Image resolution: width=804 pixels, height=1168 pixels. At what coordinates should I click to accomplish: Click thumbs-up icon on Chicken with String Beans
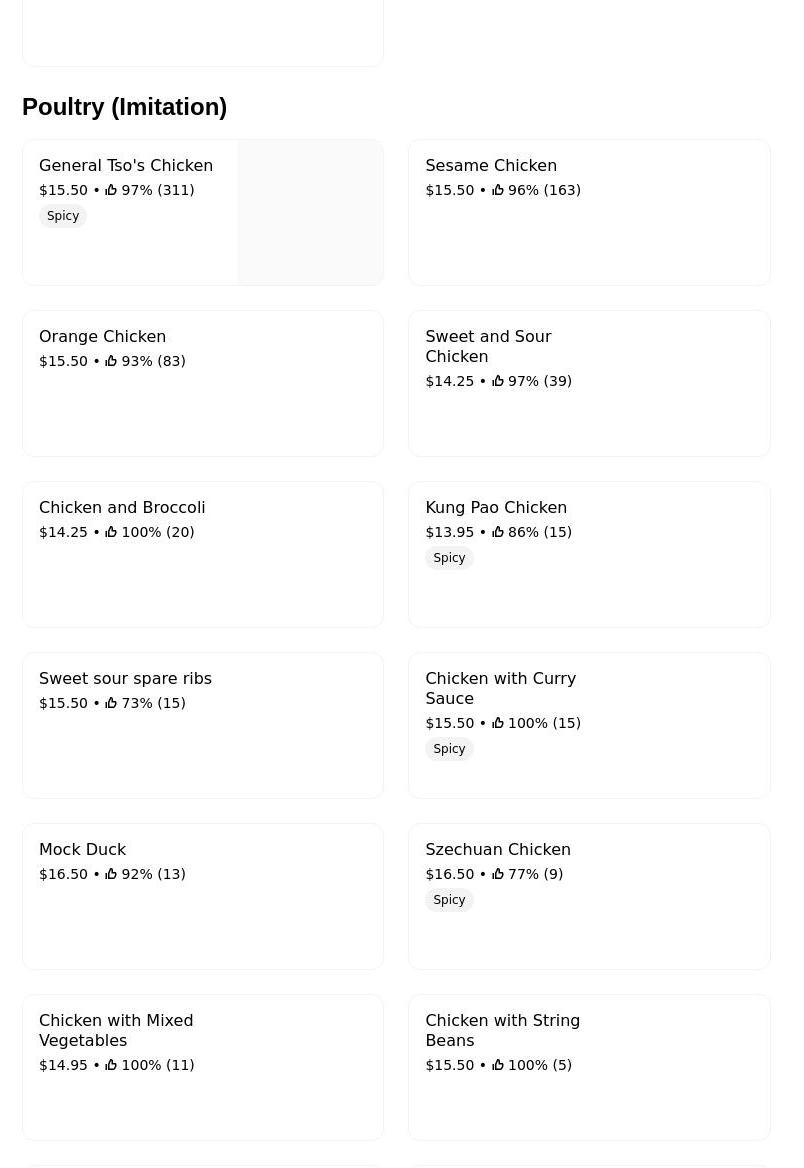click(x=498, y=1065)
